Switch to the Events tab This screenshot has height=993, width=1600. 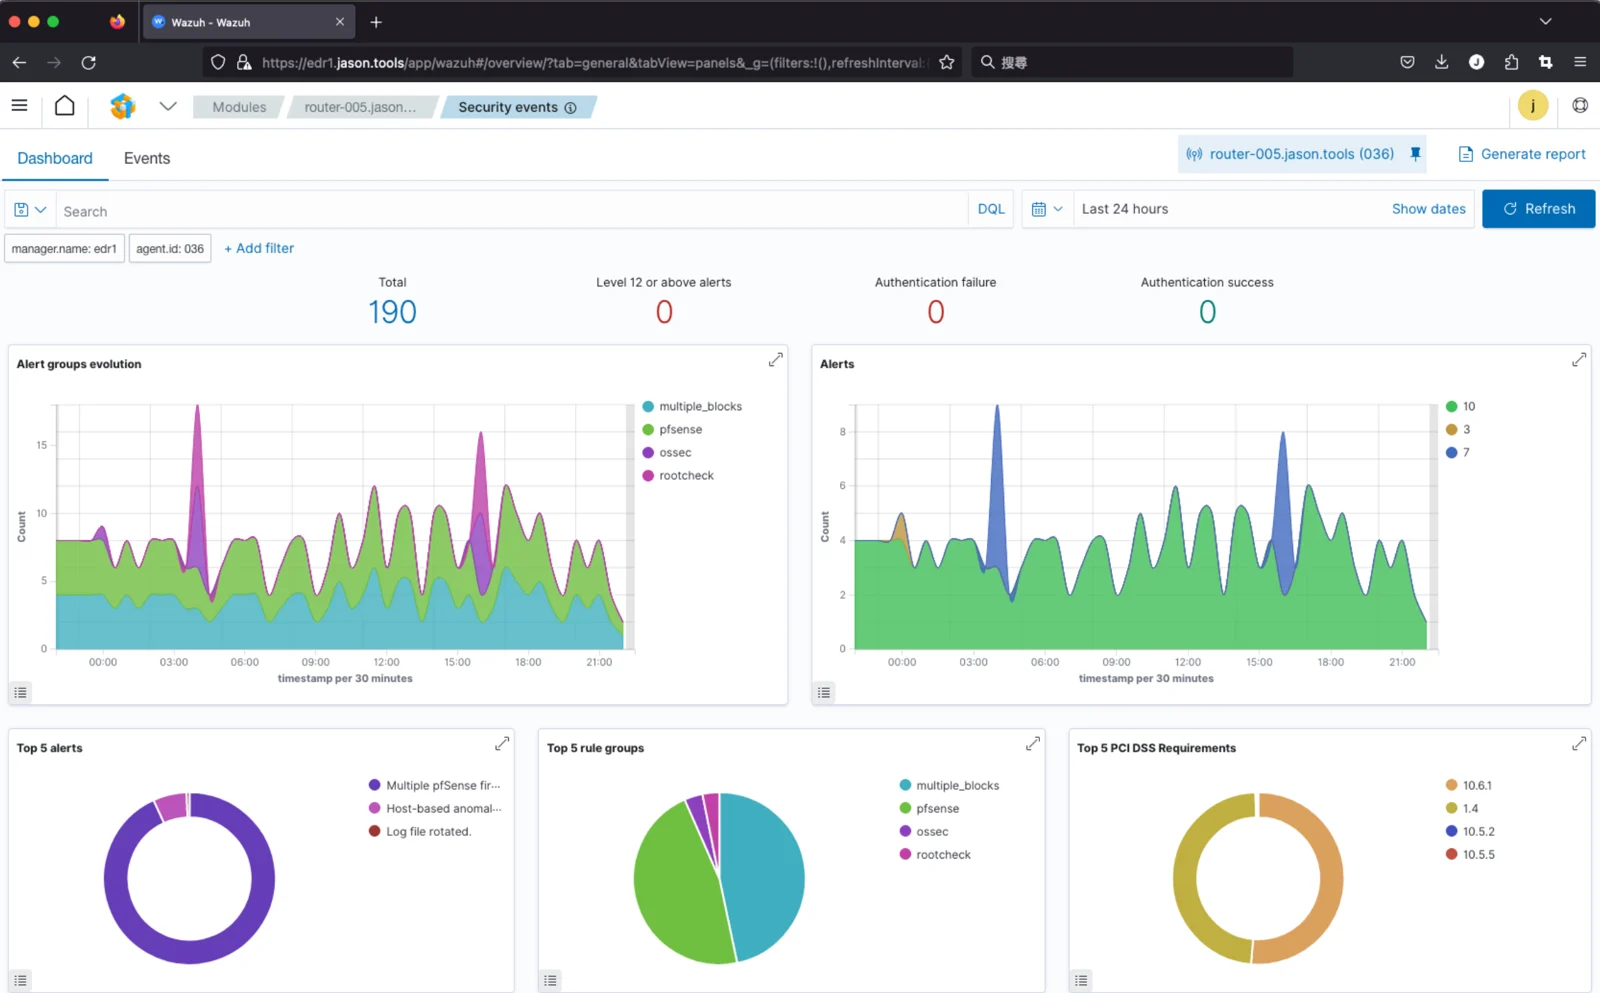pos(147,158)
